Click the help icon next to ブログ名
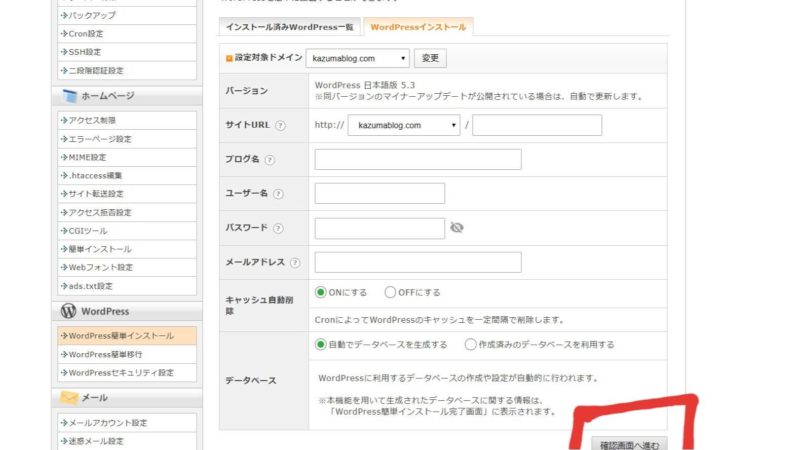 tap(269, 160)
